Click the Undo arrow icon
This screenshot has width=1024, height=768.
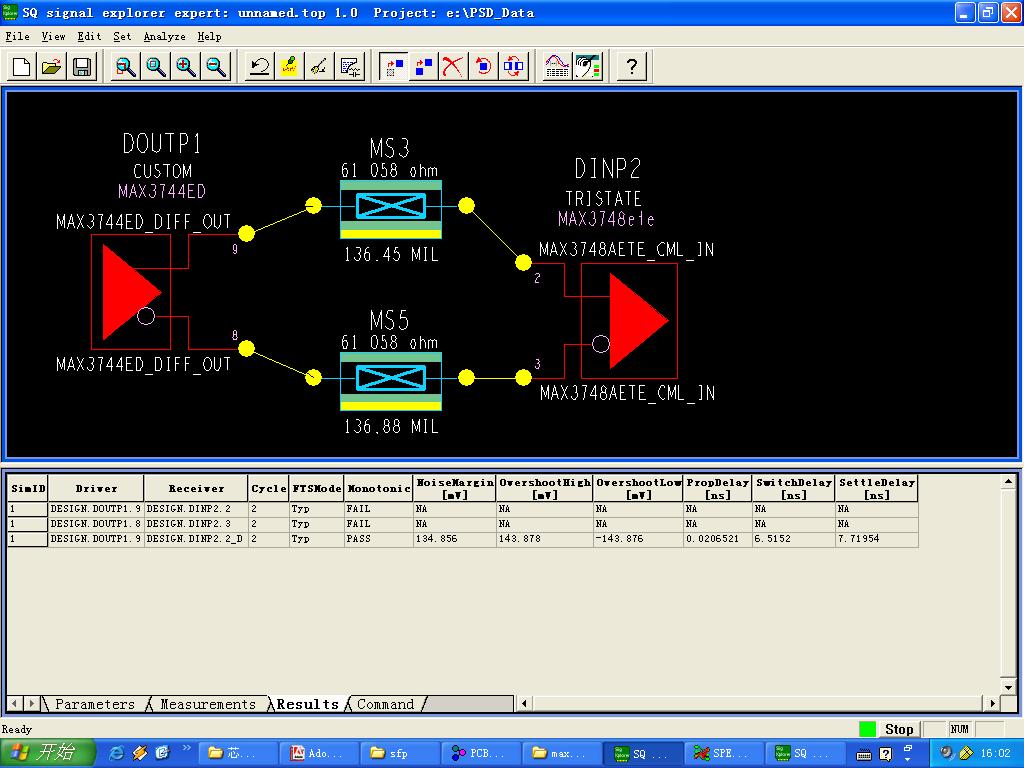click(x=259, y=67)
